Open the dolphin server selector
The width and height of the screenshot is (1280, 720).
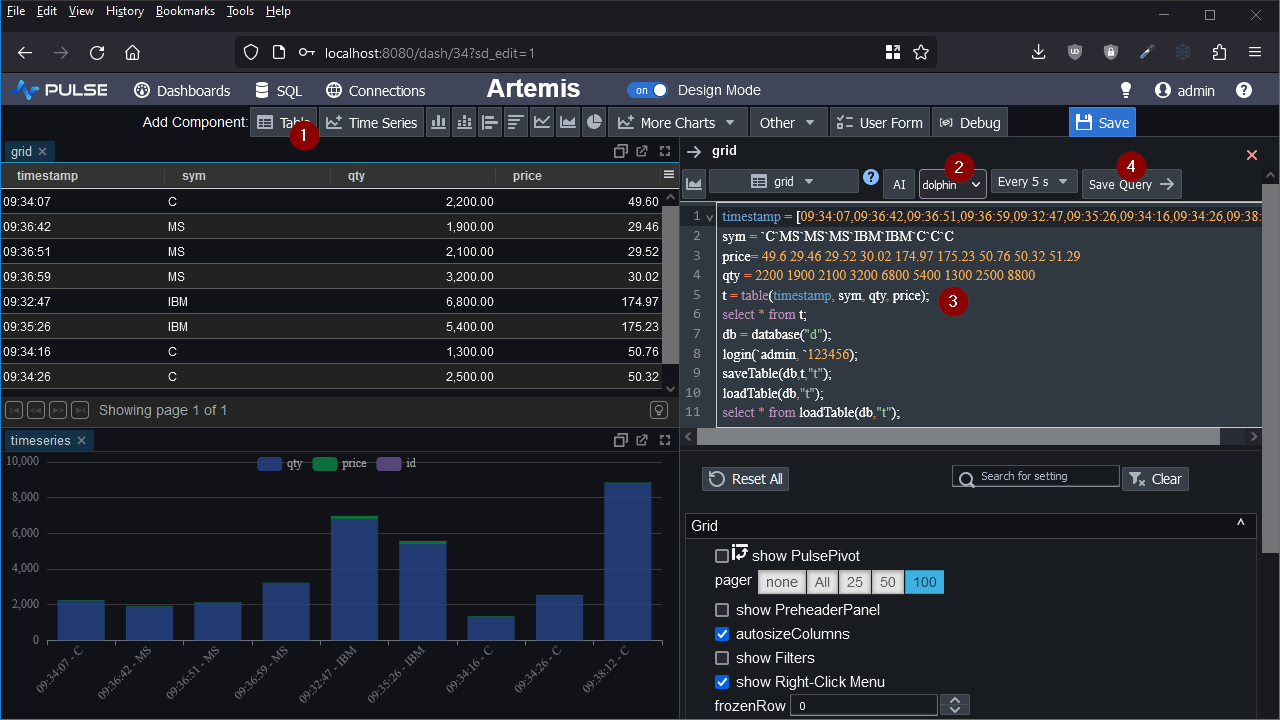tap(952, 185)
